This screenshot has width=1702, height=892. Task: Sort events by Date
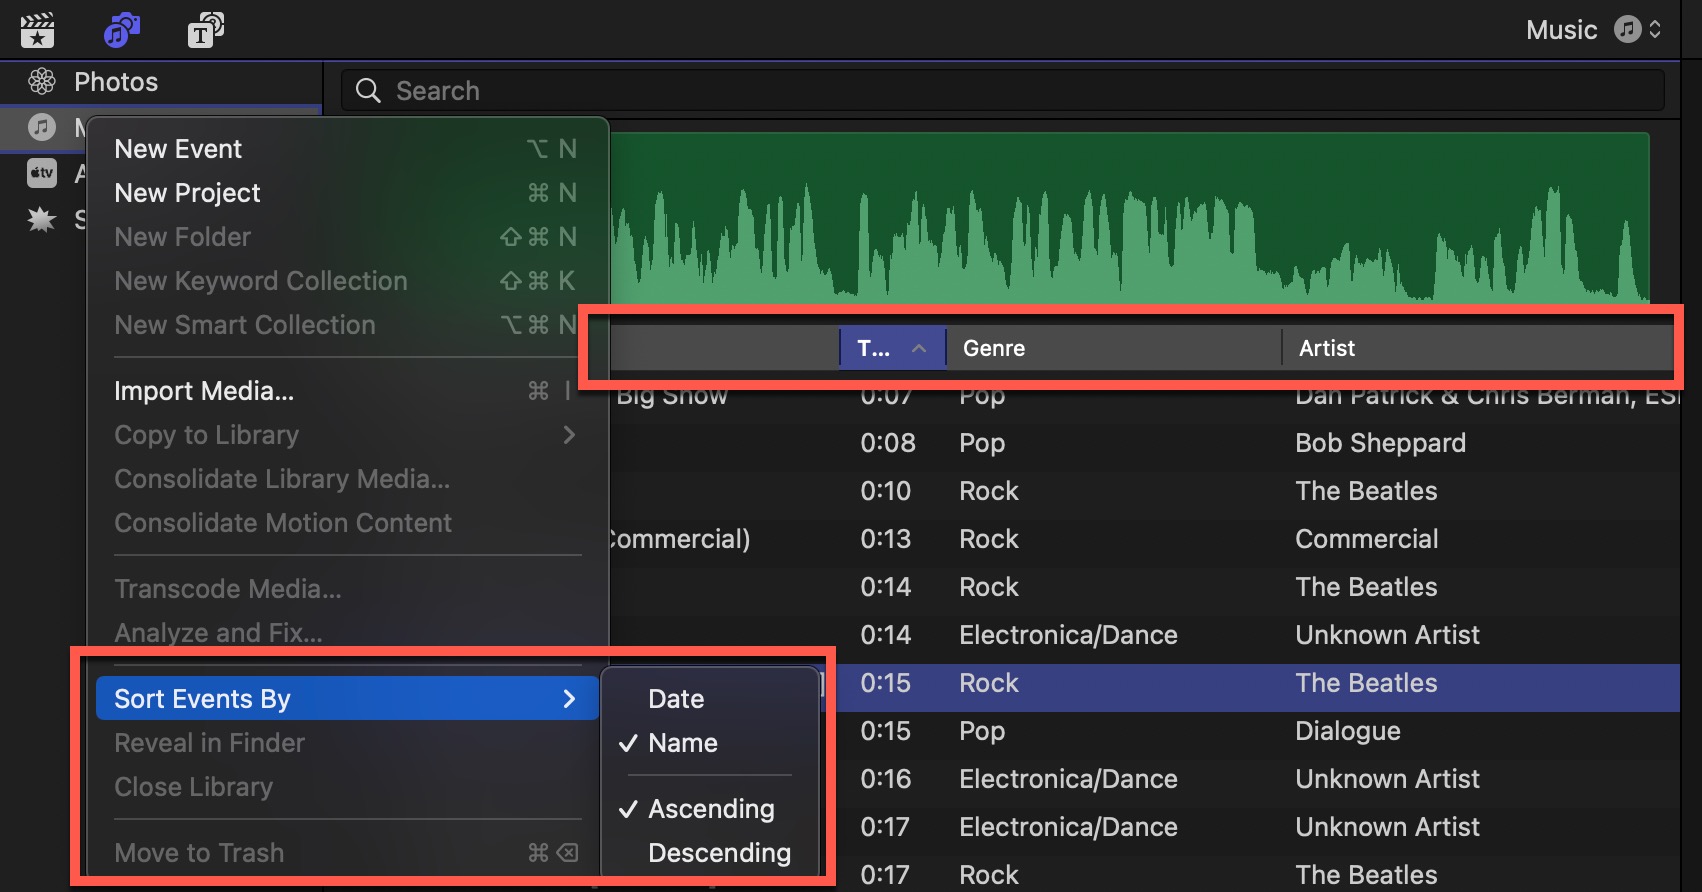coord(710,699)
